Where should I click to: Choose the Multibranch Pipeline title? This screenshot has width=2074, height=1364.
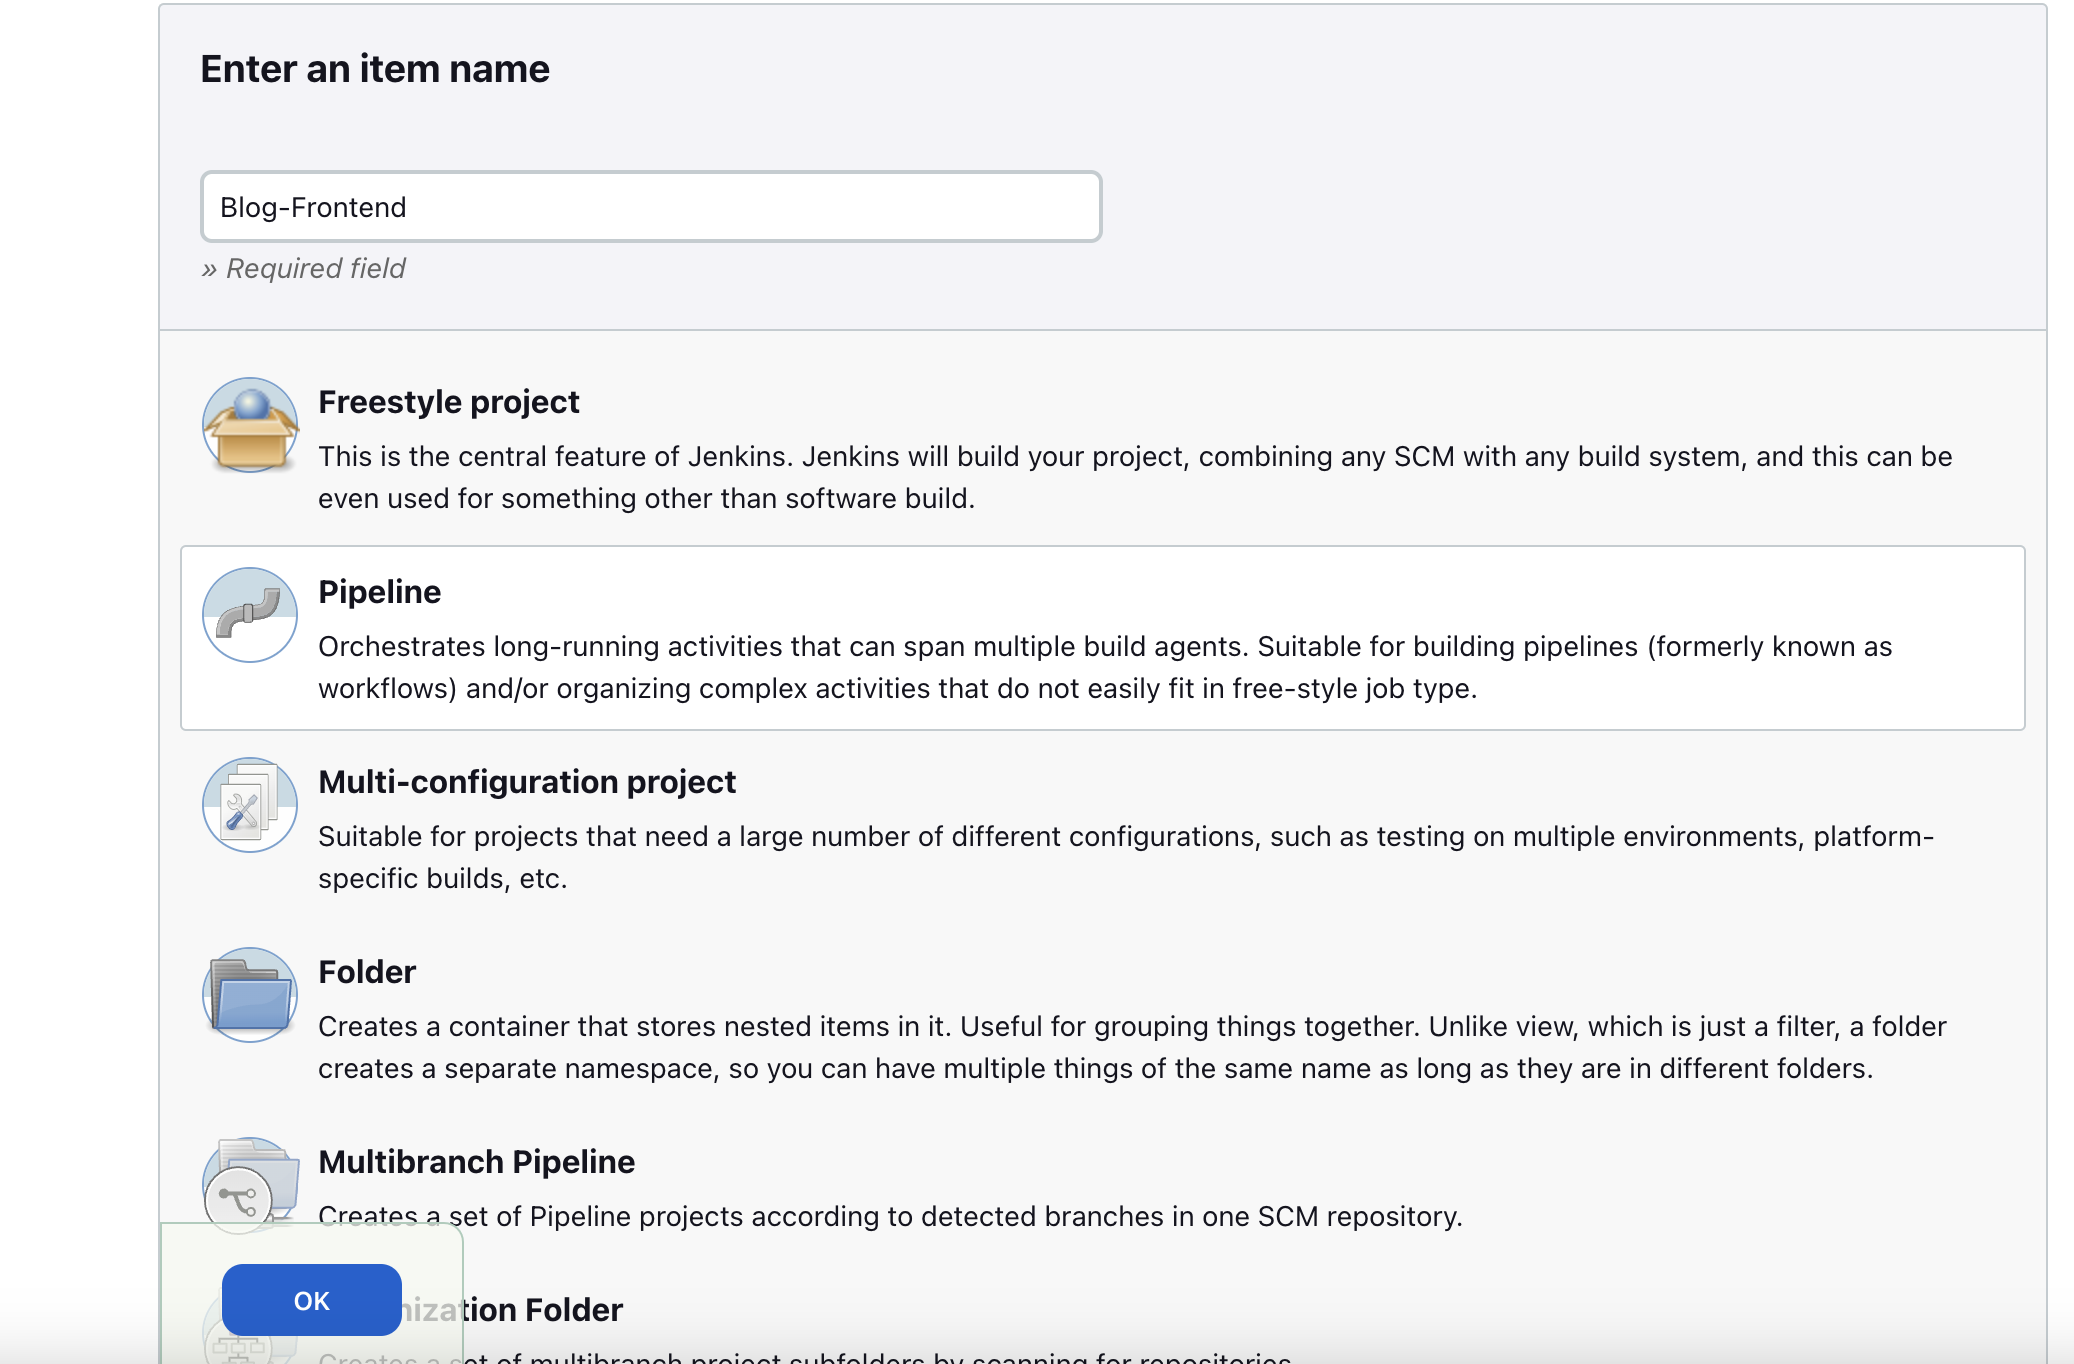476,1162
